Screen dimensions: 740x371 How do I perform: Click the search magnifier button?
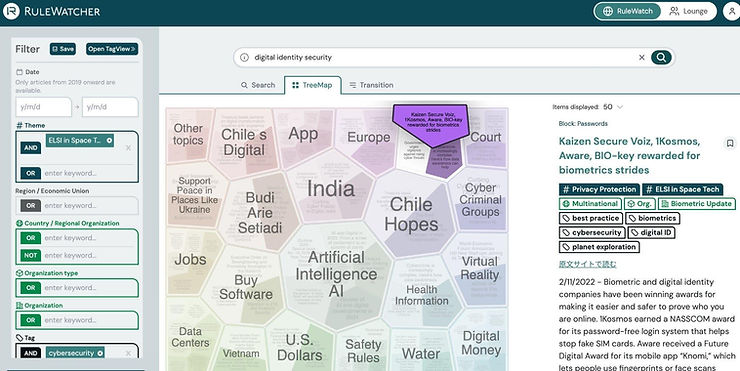pos(661,58)
